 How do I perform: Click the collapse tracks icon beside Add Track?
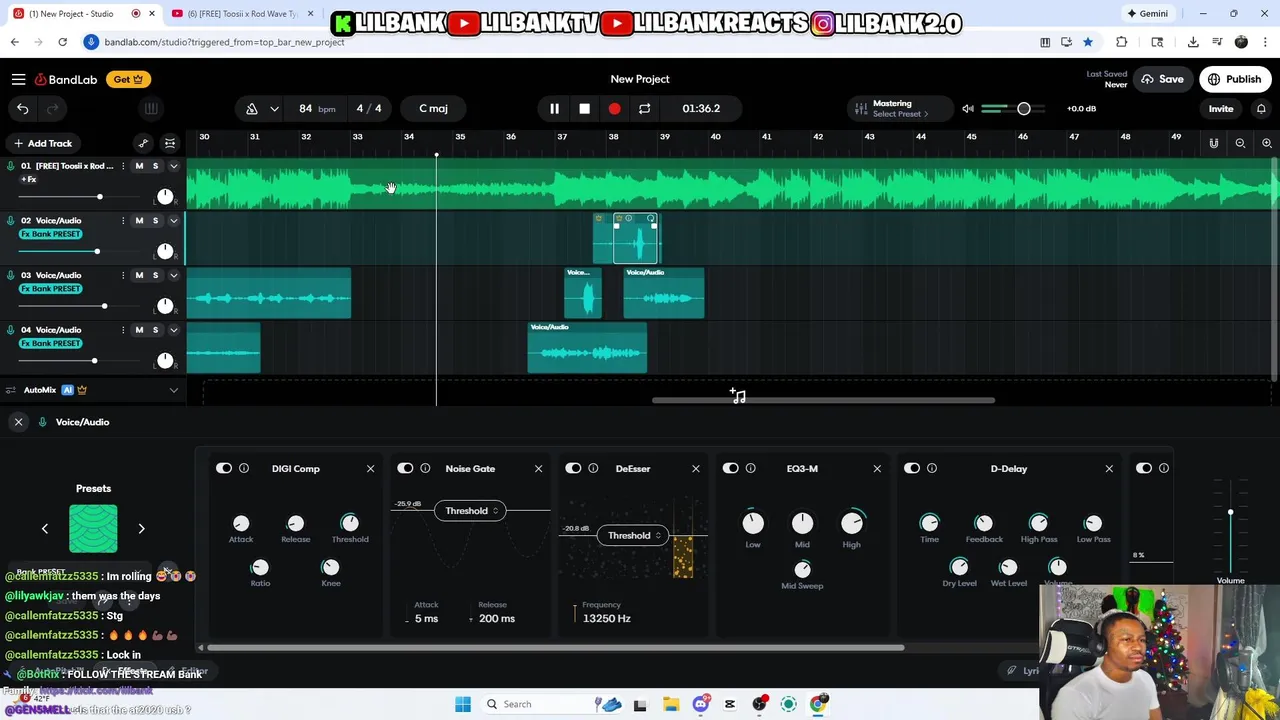pos(170,143)
